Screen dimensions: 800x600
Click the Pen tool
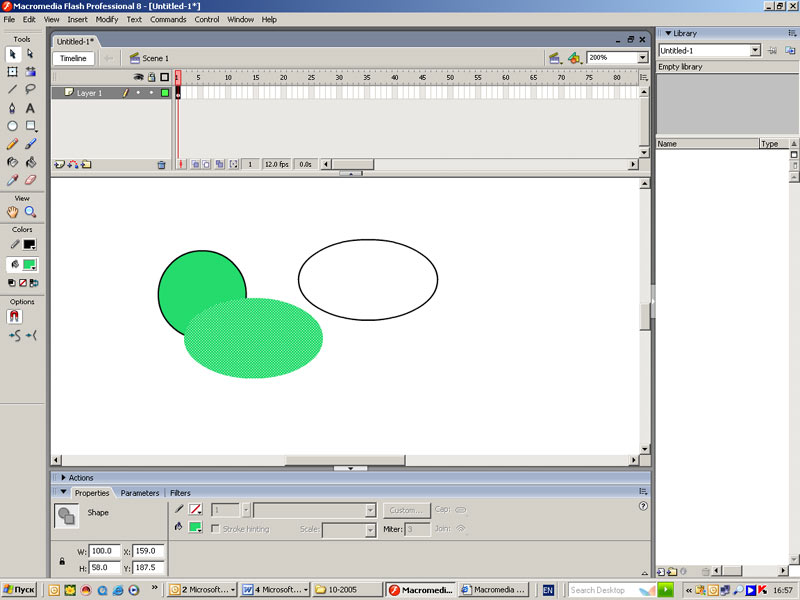[13, 108]
